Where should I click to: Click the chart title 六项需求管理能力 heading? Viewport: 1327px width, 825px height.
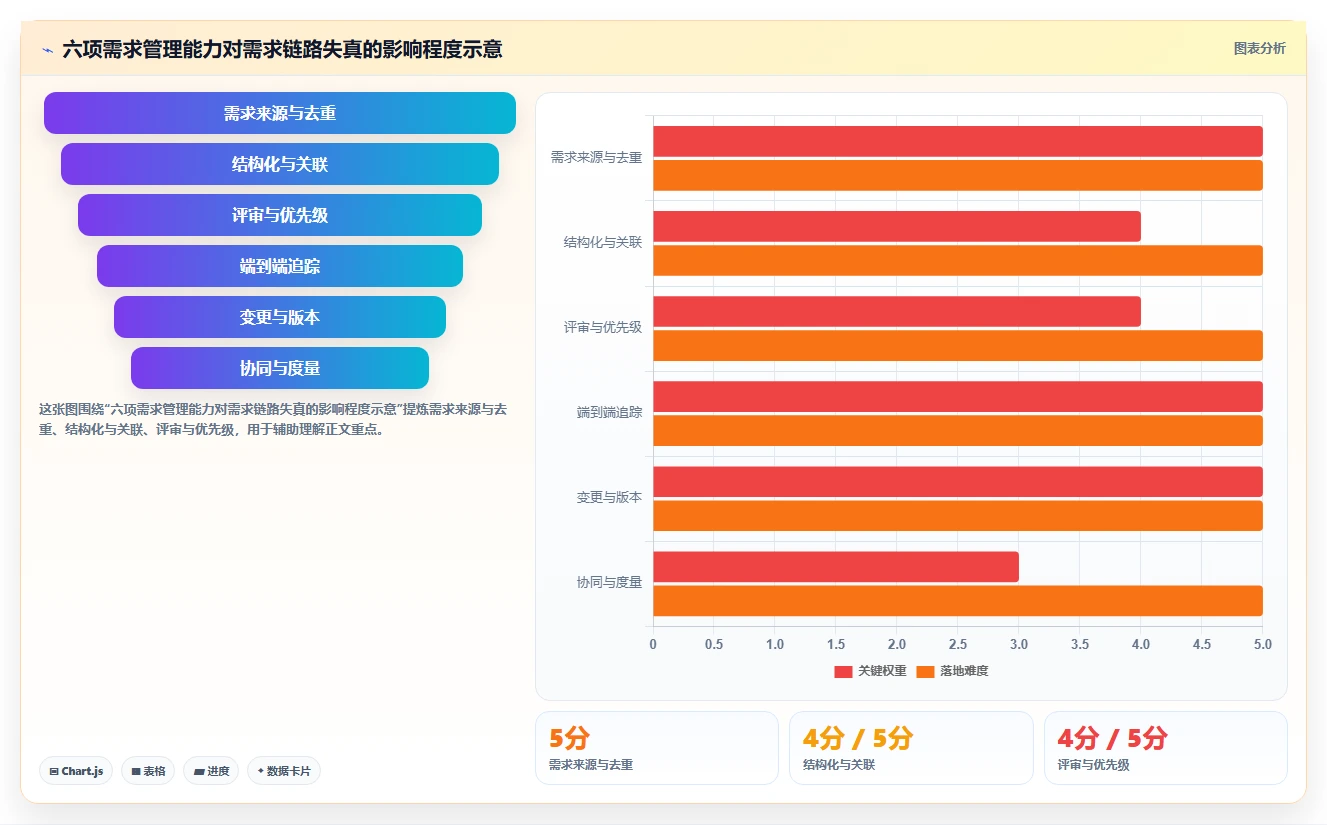tap(282, 49)
